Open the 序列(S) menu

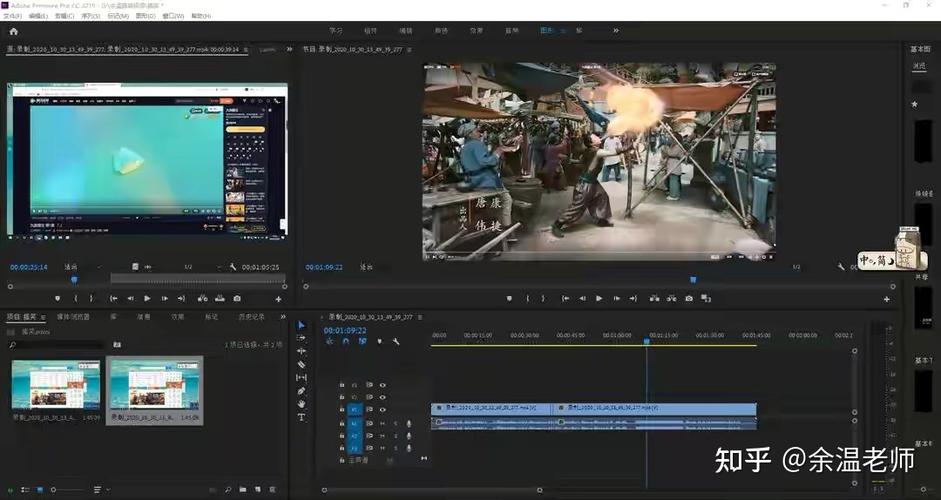(90, 16)
